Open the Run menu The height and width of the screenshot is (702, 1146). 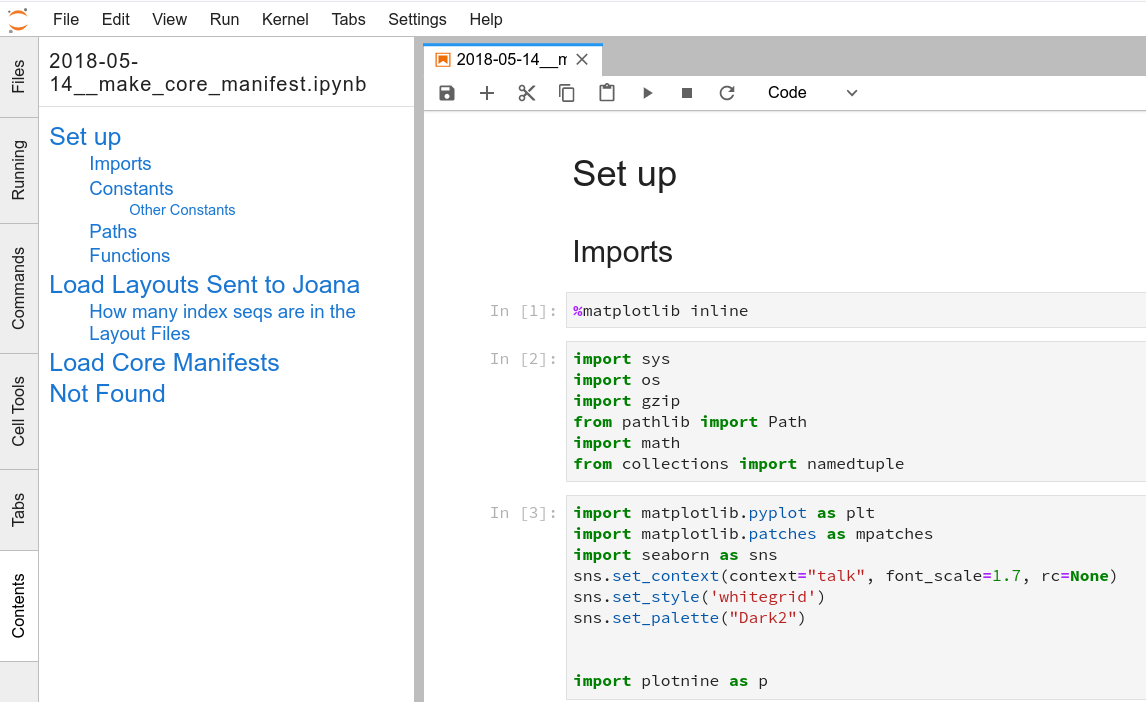224,19
